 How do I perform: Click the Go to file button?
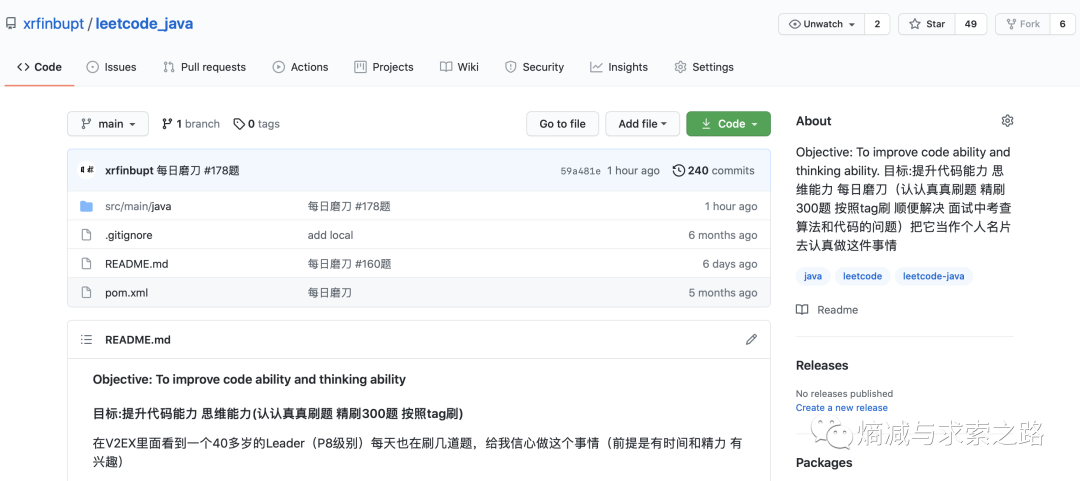click(562, 124)
